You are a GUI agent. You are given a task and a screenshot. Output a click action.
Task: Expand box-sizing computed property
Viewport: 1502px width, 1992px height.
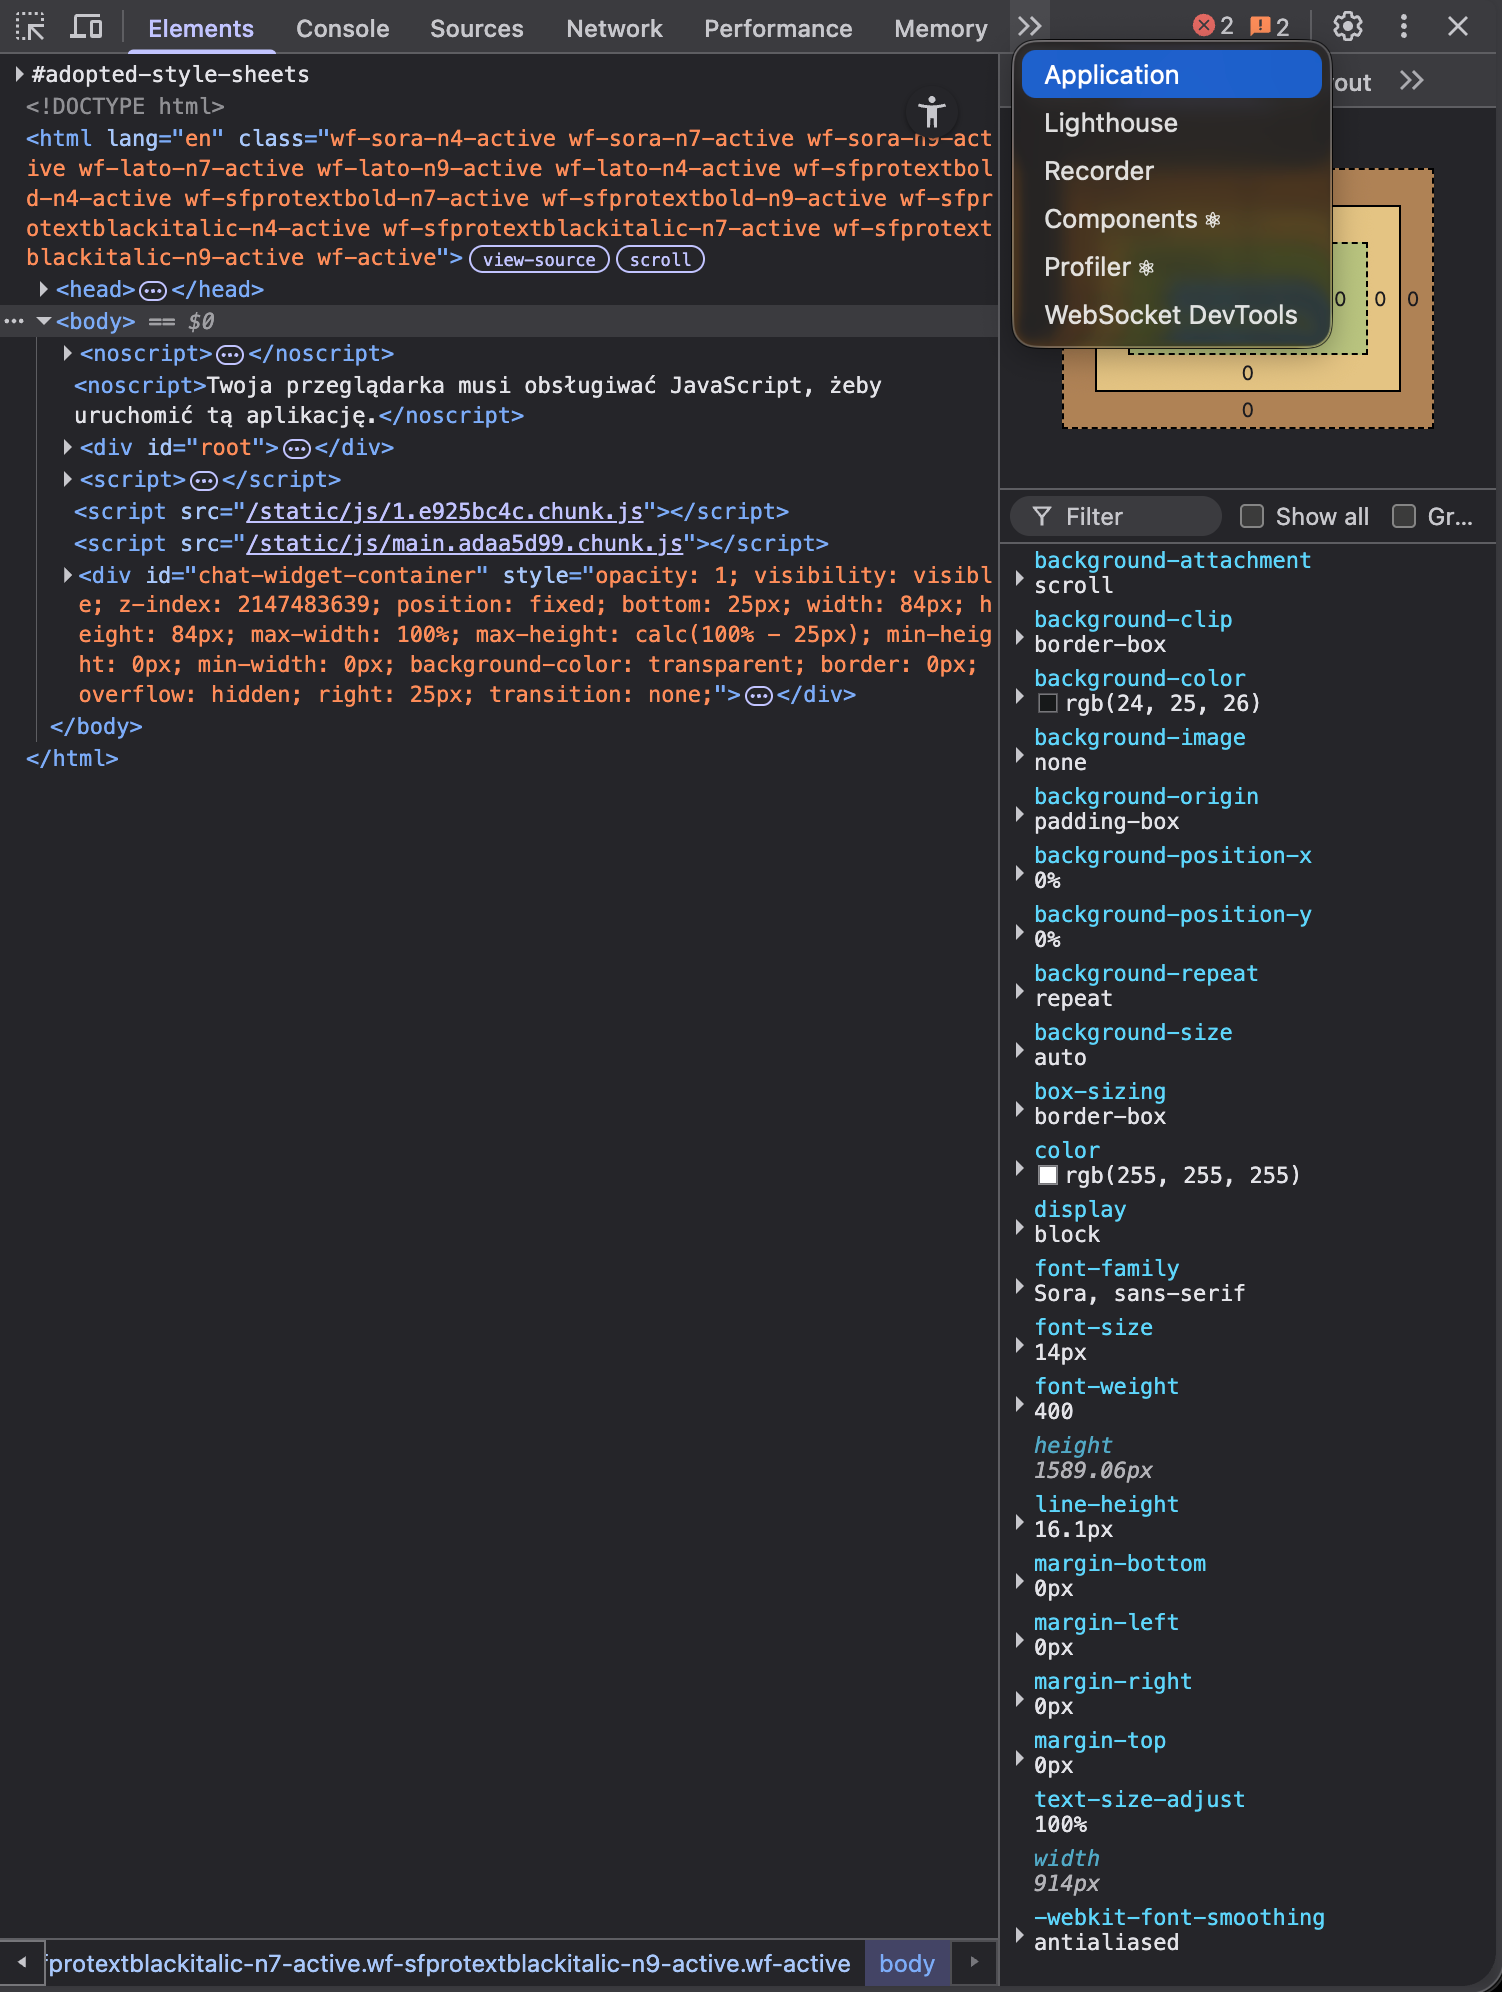[x=1019, y=1109]
